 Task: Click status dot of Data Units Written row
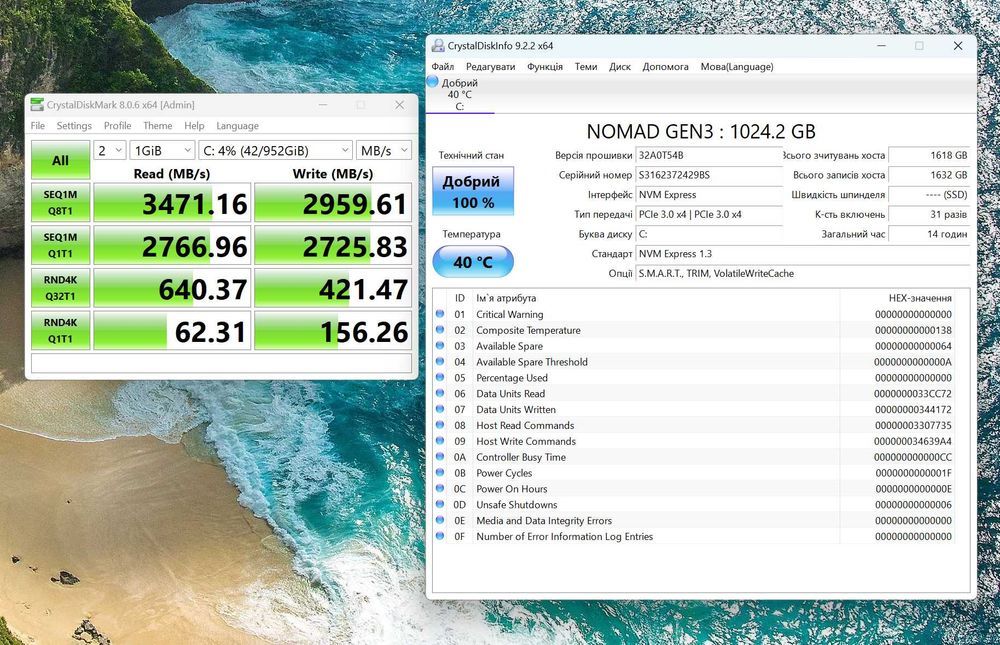[439, 409]
